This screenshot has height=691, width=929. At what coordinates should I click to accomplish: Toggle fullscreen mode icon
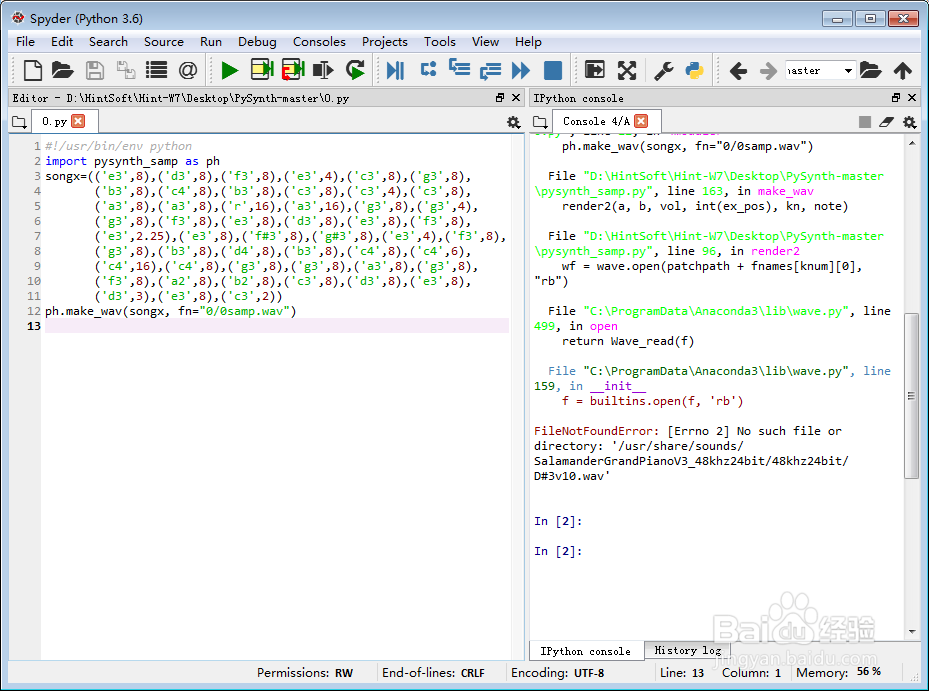tap(627, 71)
